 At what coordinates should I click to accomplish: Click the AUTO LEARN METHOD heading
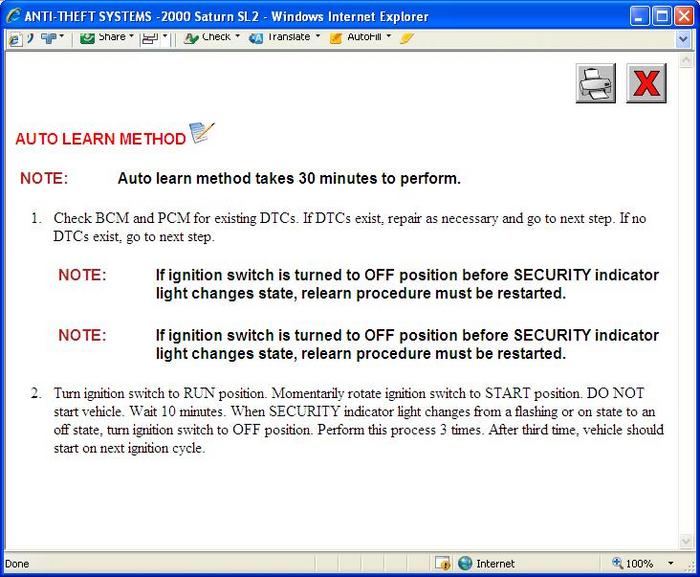click(100, 139)
